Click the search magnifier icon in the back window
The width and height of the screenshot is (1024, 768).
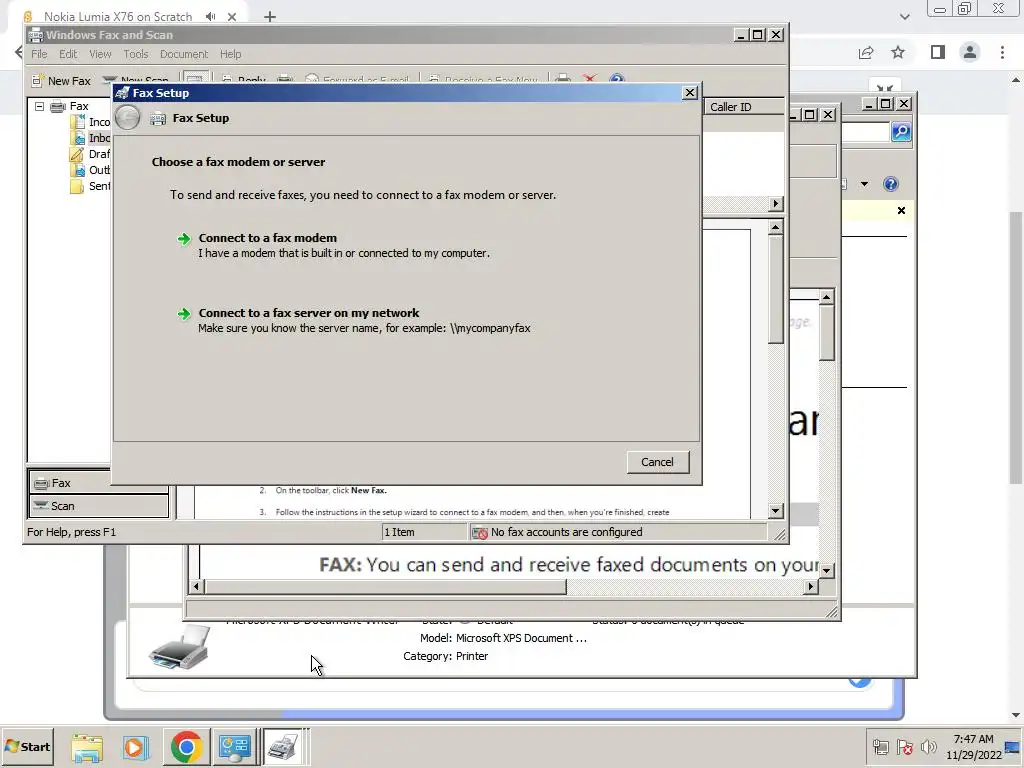click(901, 132)
